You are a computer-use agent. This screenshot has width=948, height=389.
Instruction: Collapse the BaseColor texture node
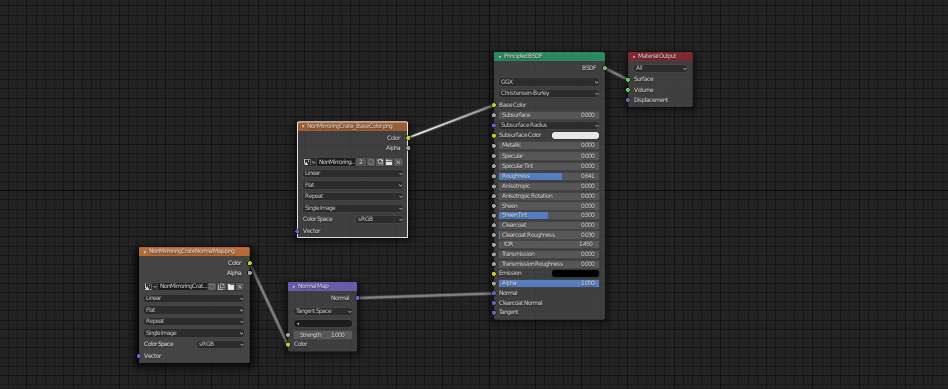pyautogui.click(x=303, y=126)
